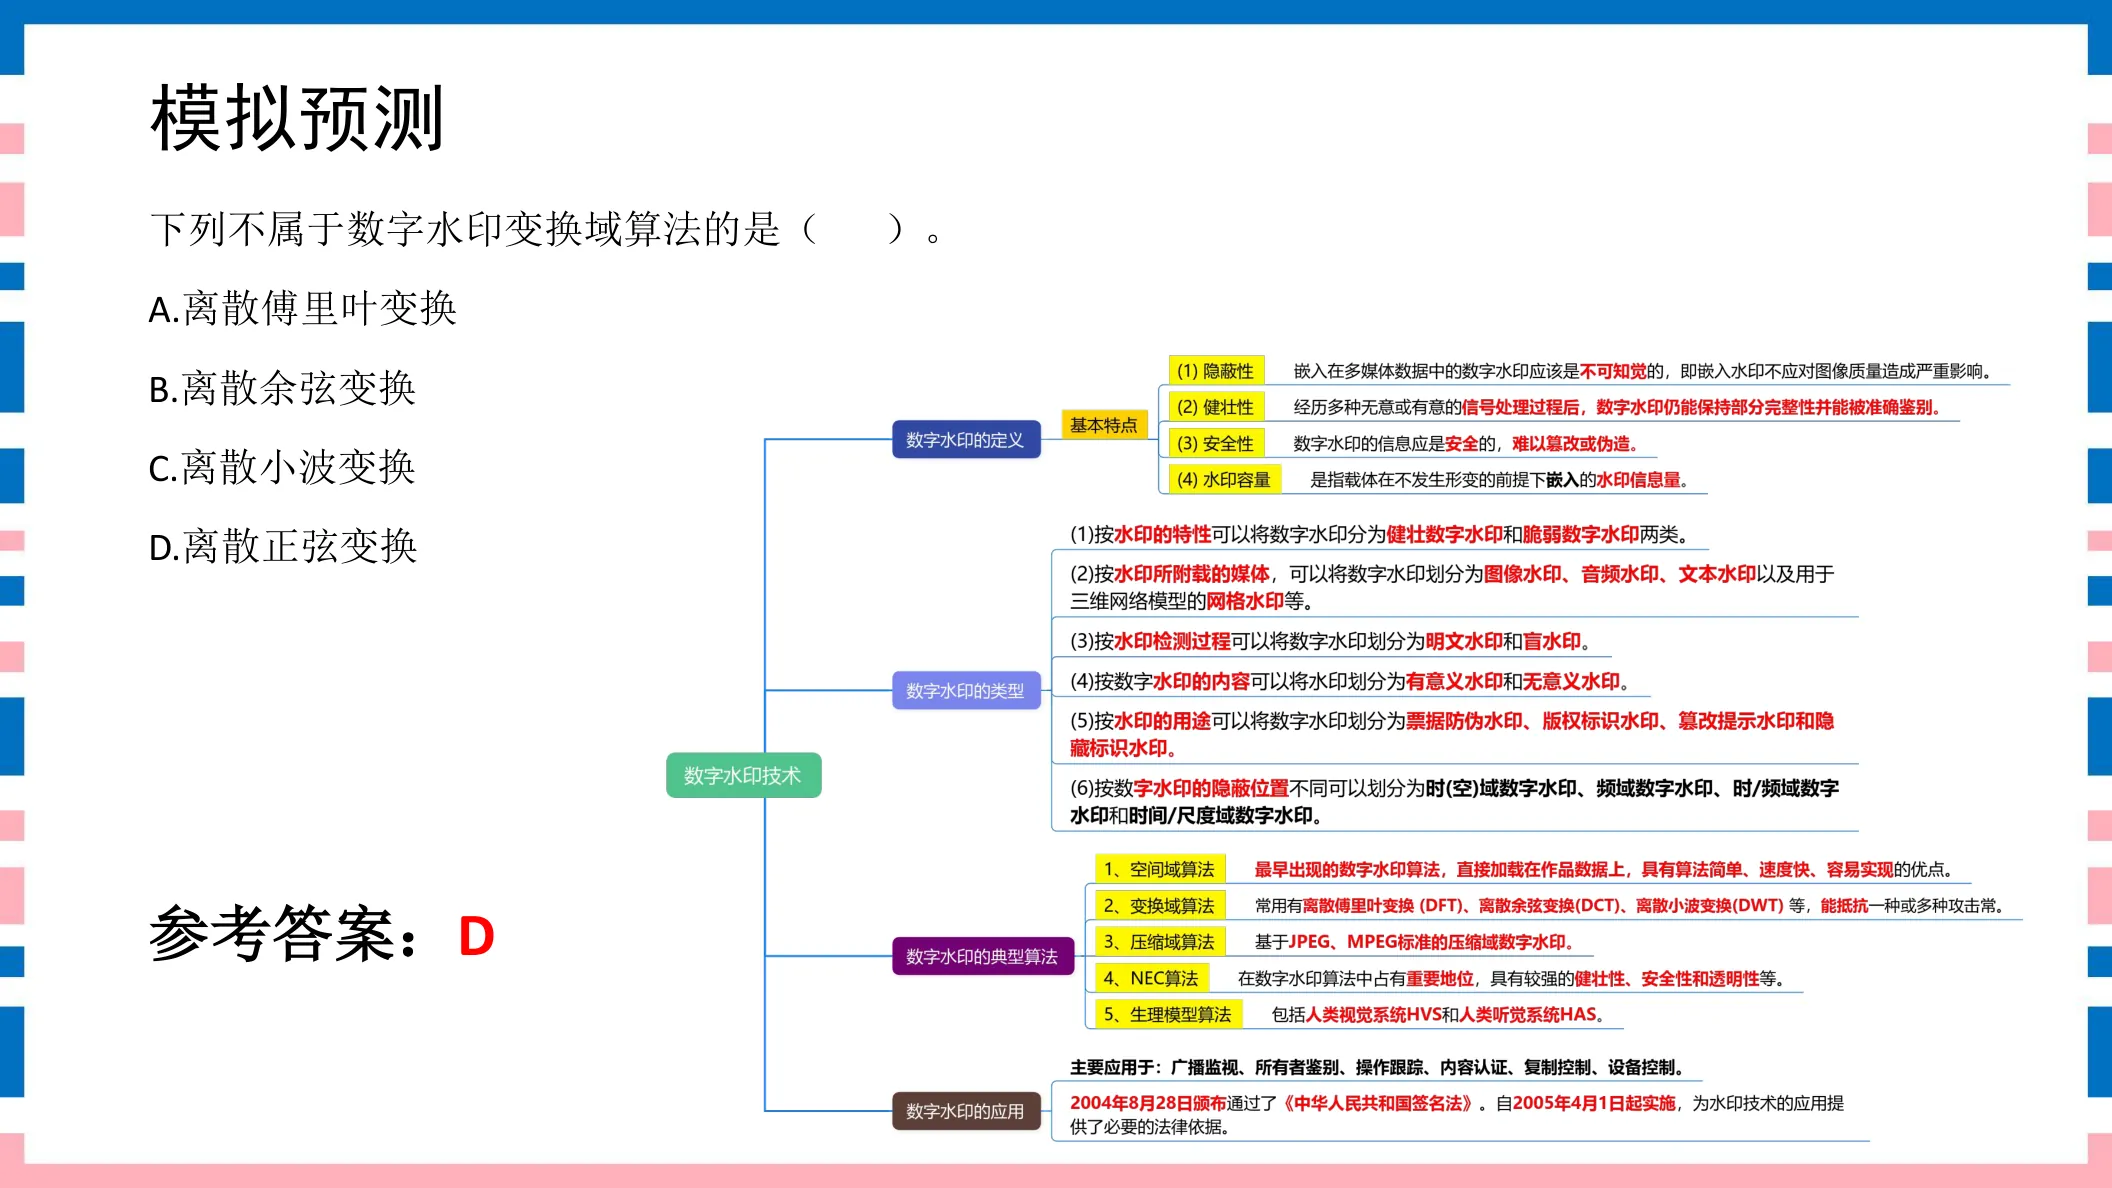Choose option C.离散小波变换
Image resolution: width=2112 pixels, height=1188 pixels.
282,467
